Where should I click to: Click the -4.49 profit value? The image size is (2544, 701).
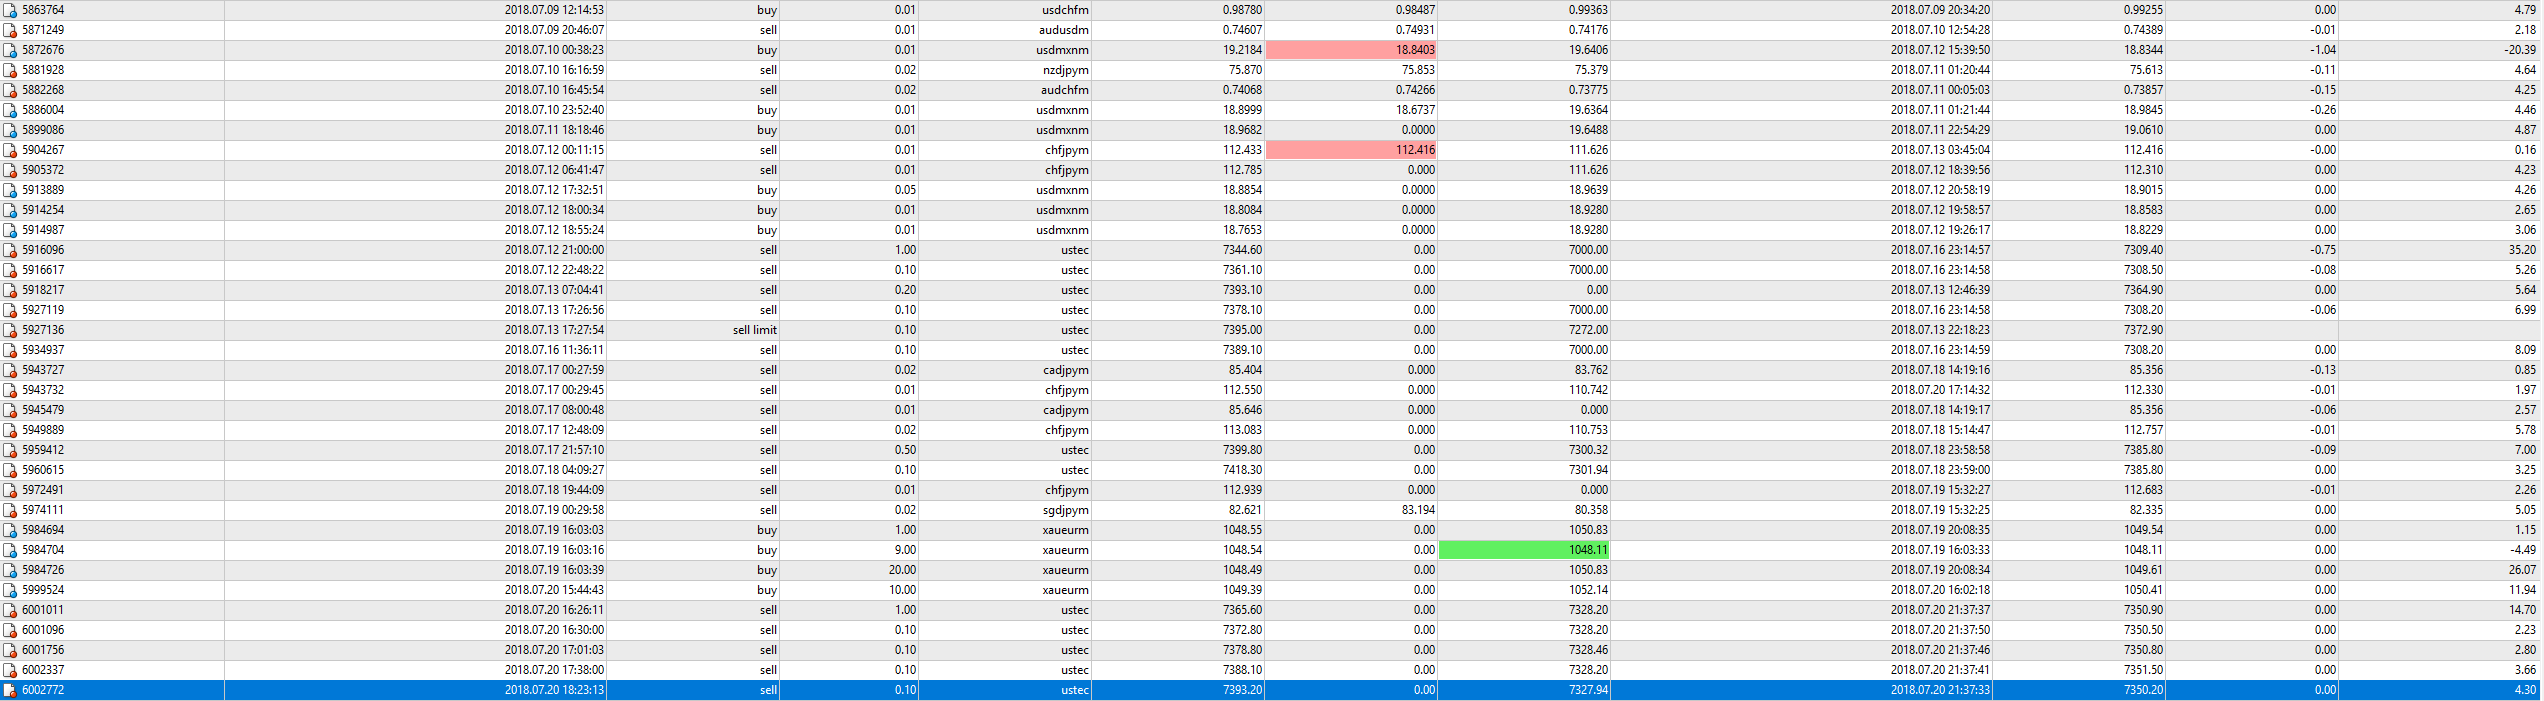click(2523, 550)
